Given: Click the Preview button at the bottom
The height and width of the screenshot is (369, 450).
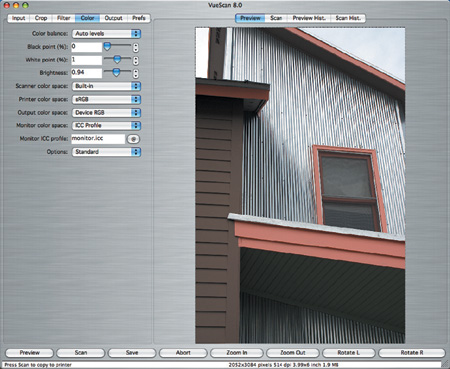Looking at the screenshot, I should pyautogui.click(x=29, y=353).
